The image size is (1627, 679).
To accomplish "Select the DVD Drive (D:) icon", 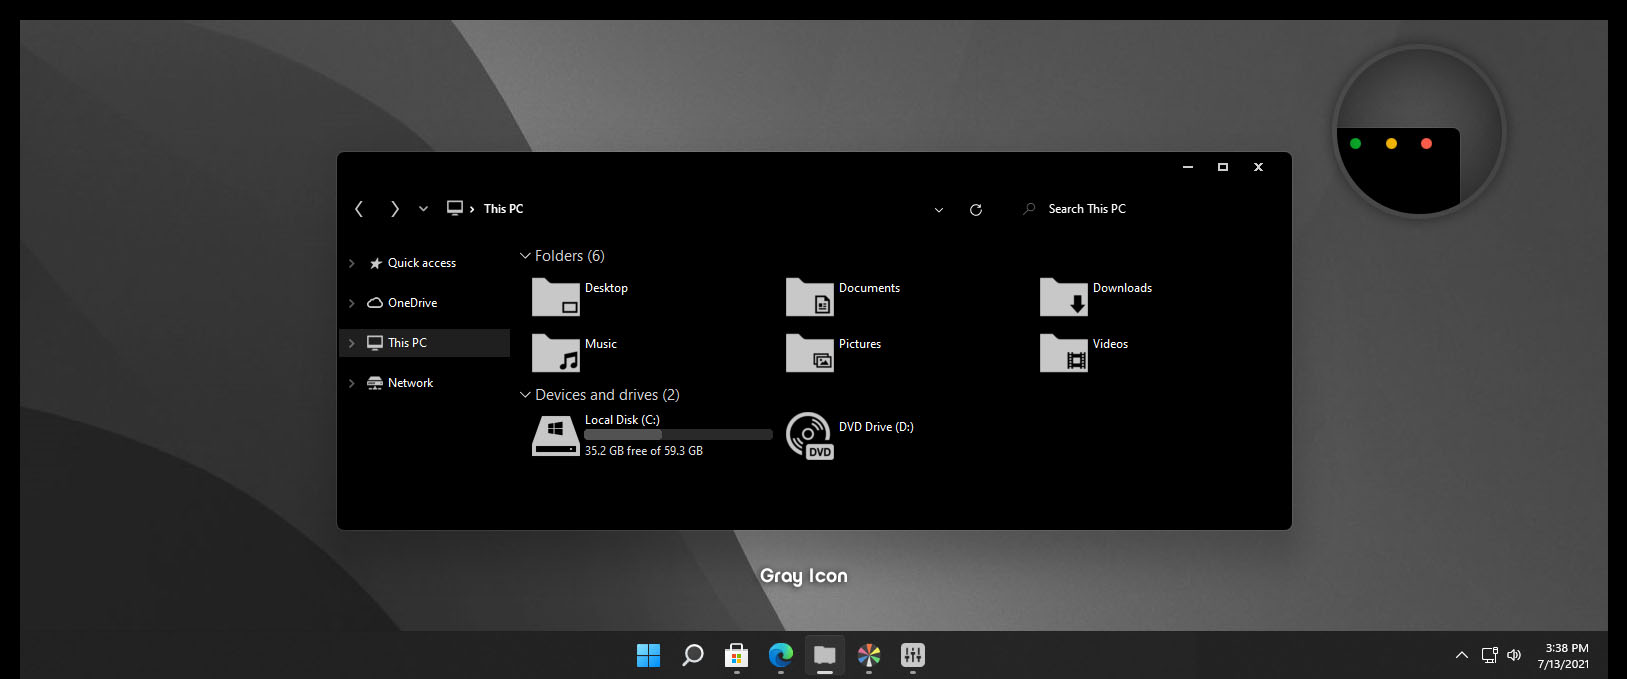I will pyautogui.click(x=810, y=436).
